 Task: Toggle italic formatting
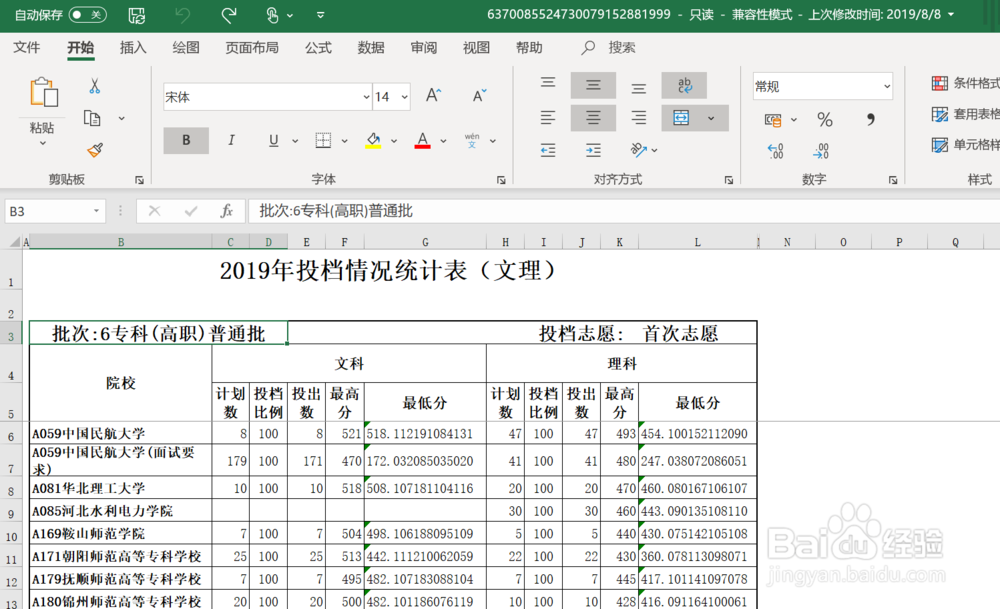(231, 140)
